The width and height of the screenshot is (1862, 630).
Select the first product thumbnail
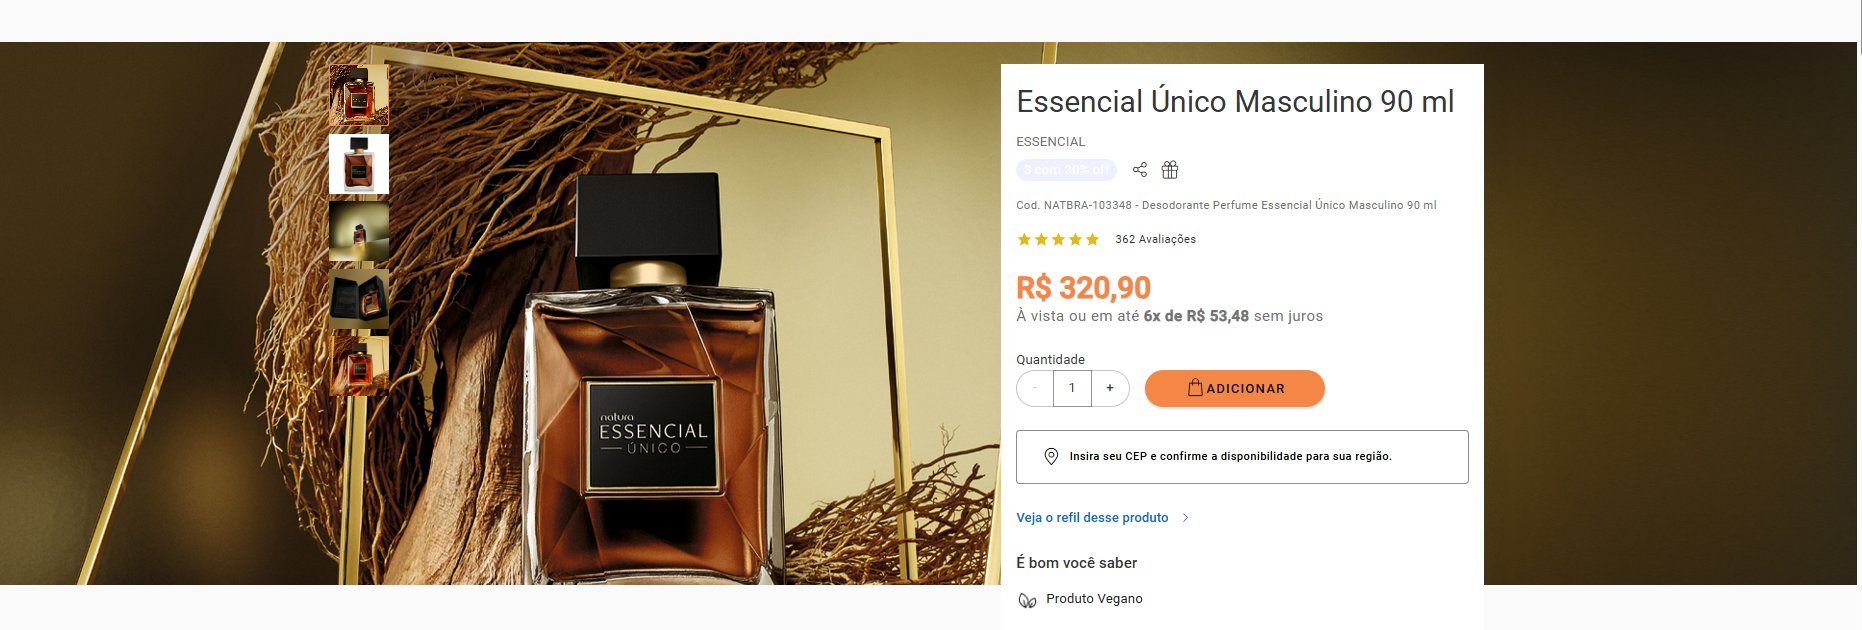click(359, 96)
